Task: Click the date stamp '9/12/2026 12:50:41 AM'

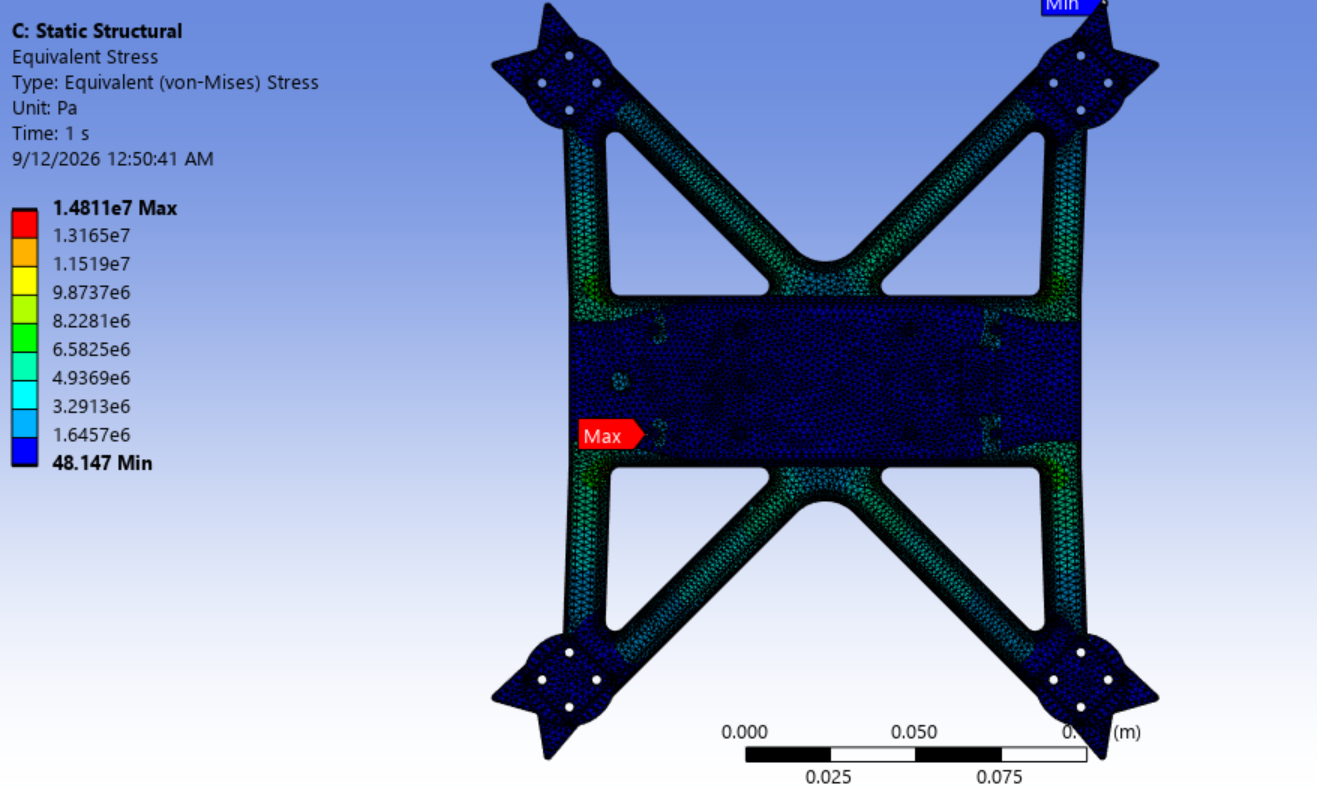Action: (x=112, y=159)
